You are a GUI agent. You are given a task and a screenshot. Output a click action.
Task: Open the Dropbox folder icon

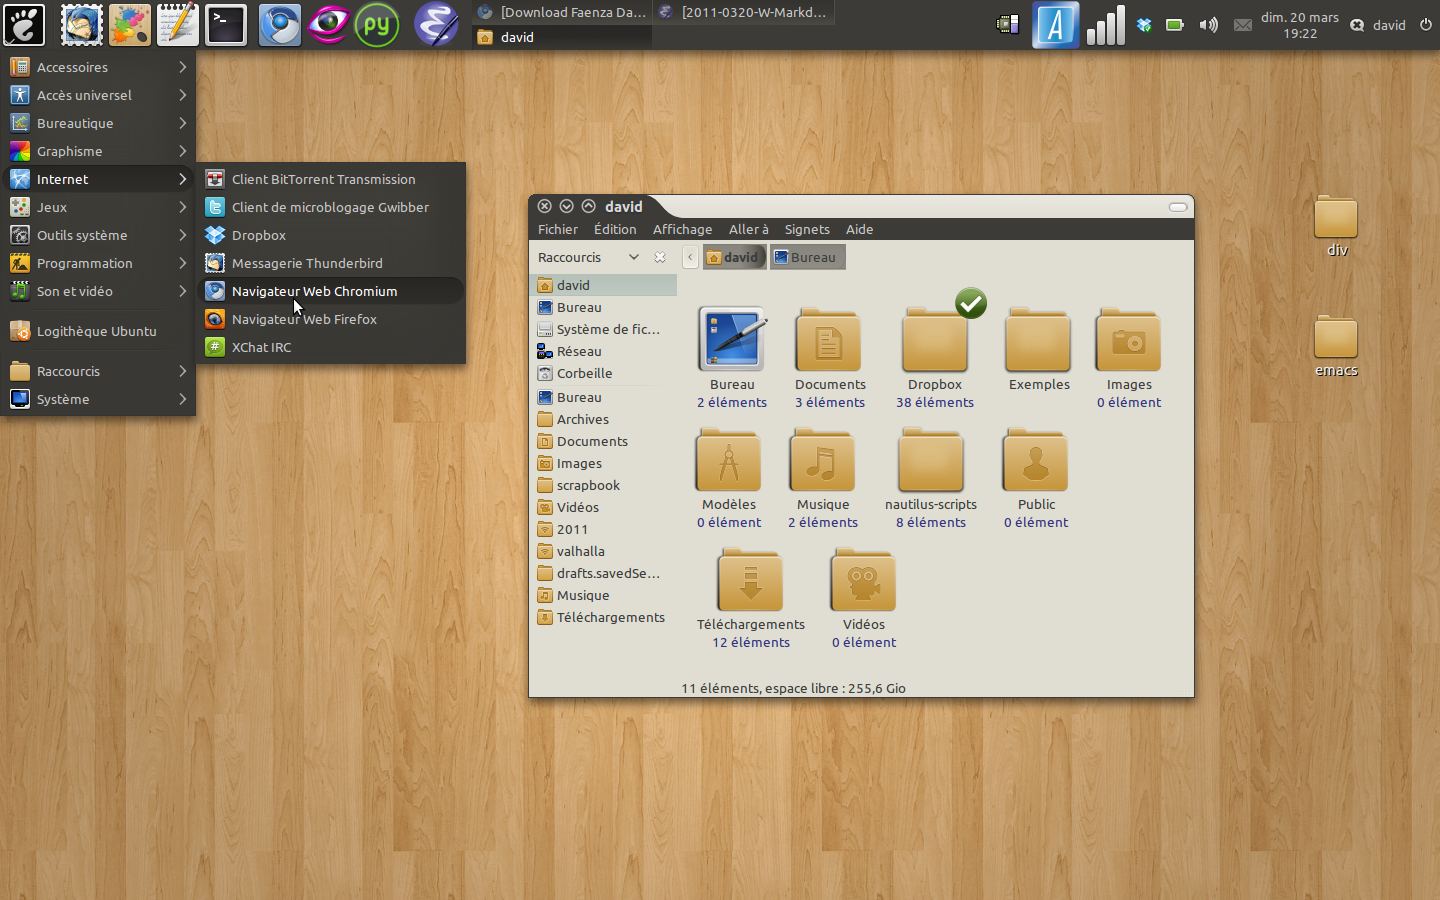pyautogui.click(x=935, y=342)
